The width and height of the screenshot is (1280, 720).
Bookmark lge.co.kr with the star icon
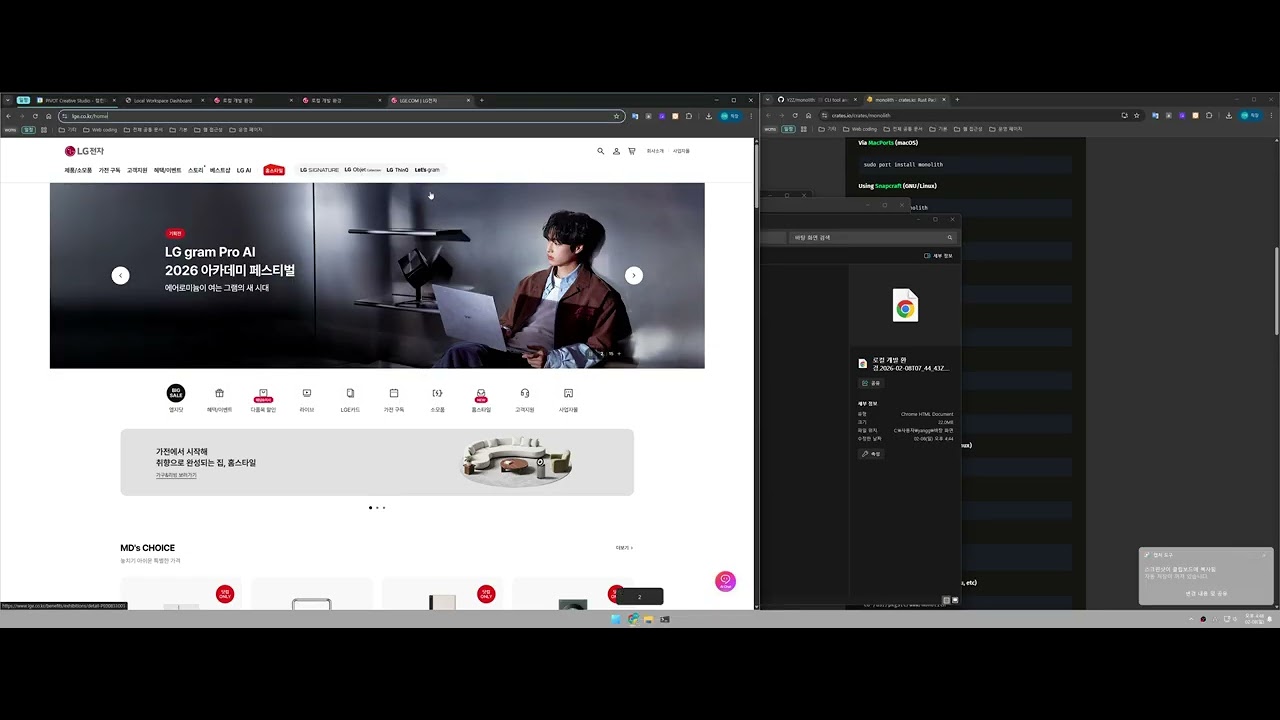pos(616,116)
